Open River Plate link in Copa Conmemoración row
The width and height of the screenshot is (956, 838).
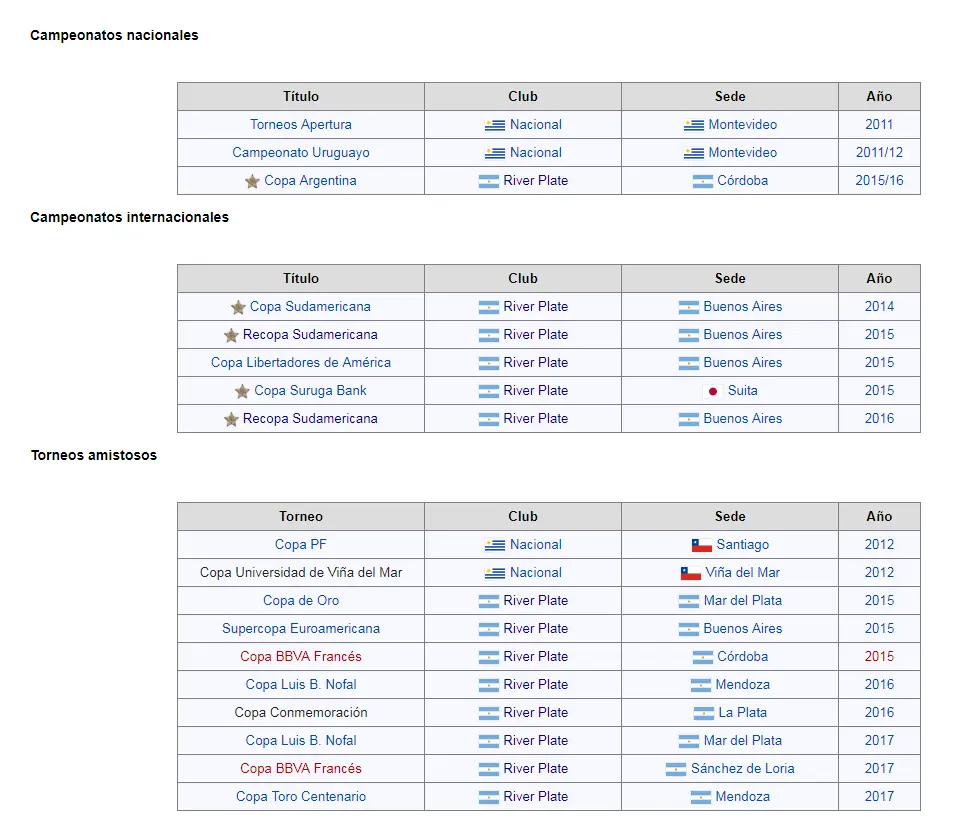(535, 712)
